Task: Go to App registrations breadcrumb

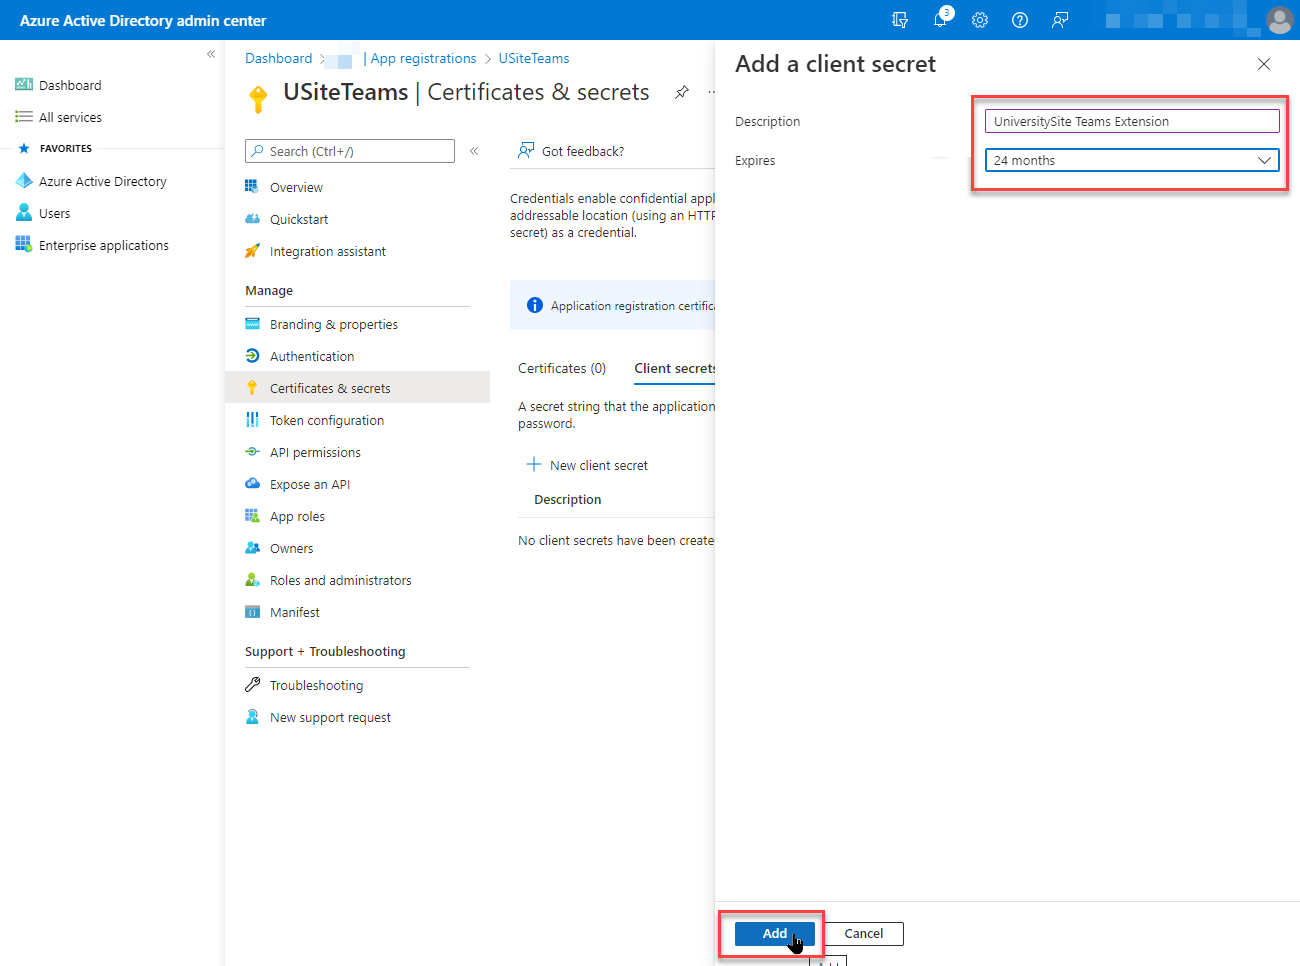Action: 423,58
